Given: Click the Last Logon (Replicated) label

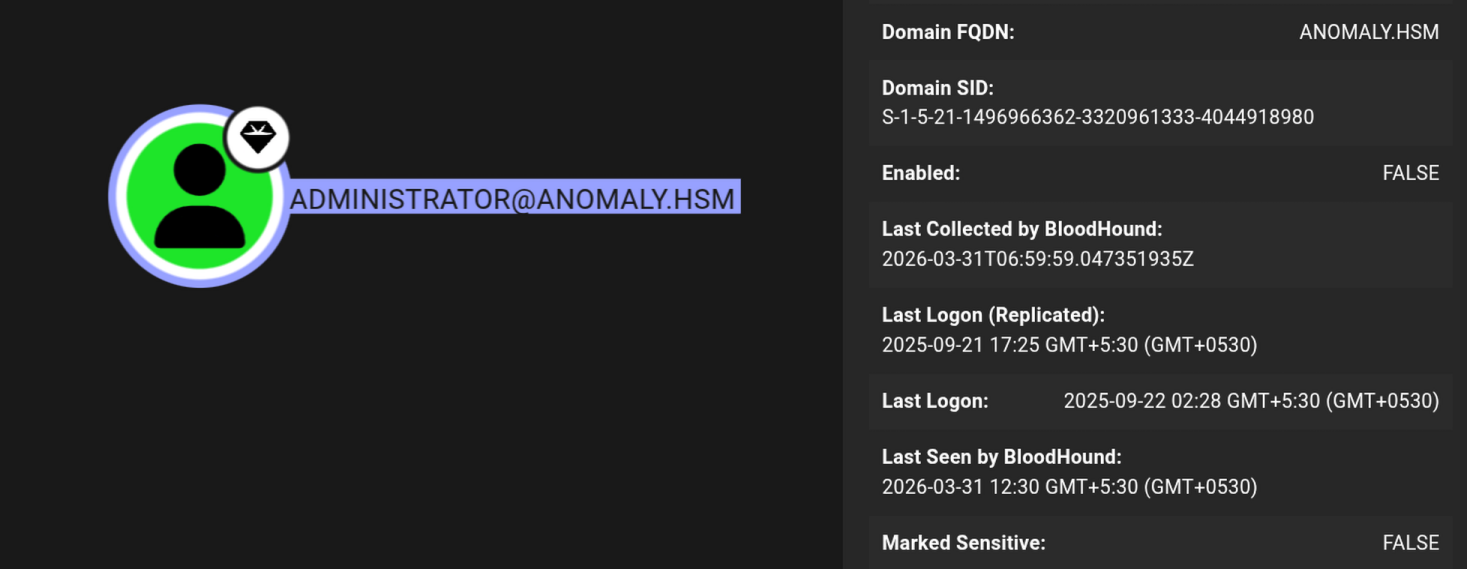Looking at the screenshot, I should point(993,315).
